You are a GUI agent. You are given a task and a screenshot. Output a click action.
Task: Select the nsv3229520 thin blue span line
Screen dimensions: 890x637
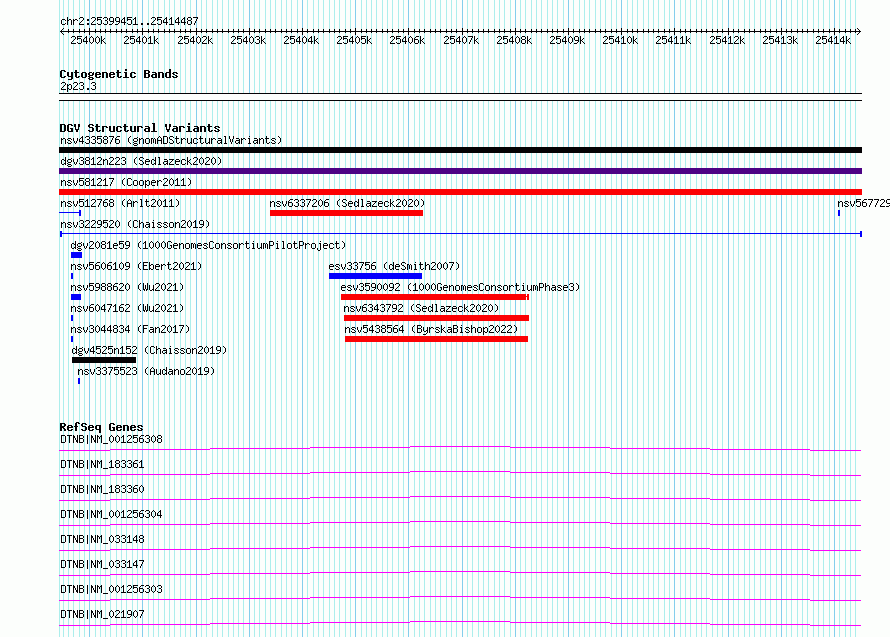click(x=461, y=234)
